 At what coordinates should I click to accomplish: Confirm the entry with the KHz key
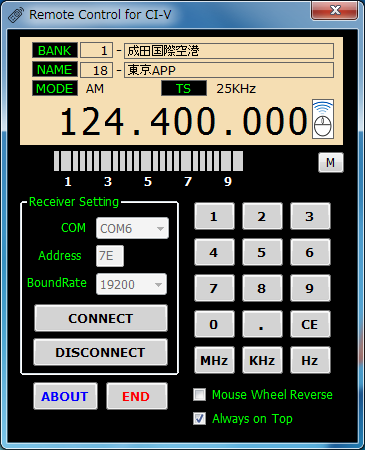tap(262, 360)
